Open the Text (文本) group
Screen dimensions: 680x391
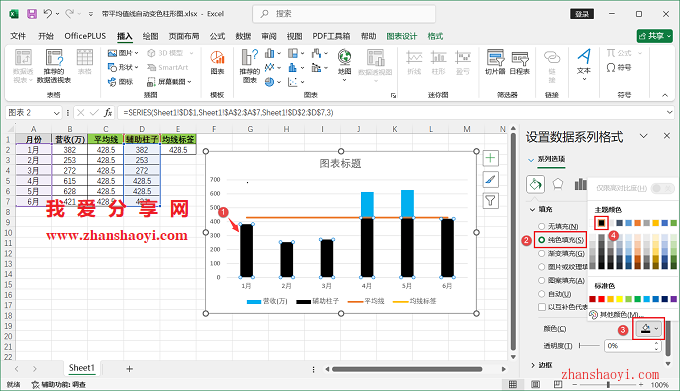tap(584, 64)
